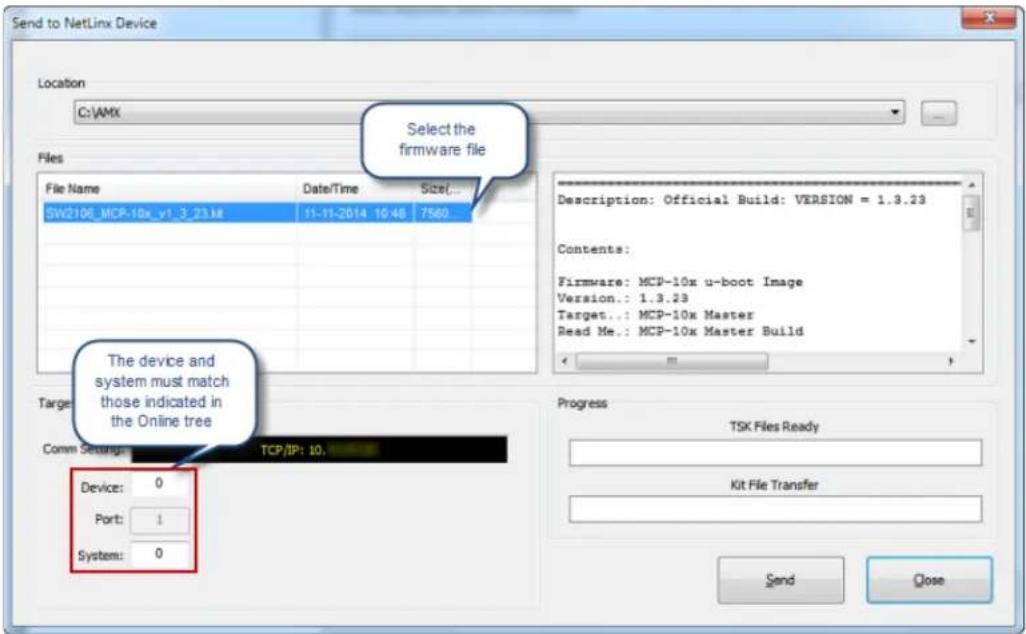This screenshot has height=634, width=1026.
Task: Click the Firmware: MCP-10x u-boot Image line
Action: click(x=680, y=282)
